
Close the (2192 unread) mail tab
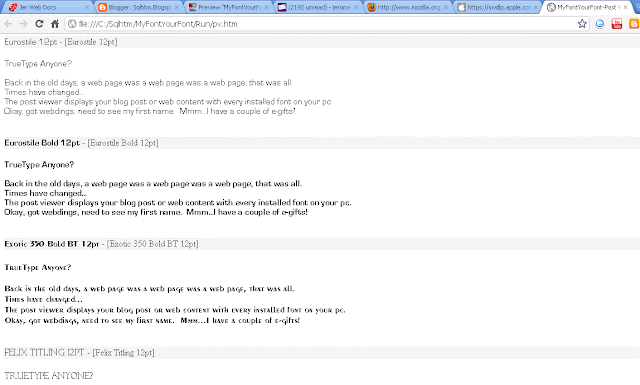(x=356, y=7)
